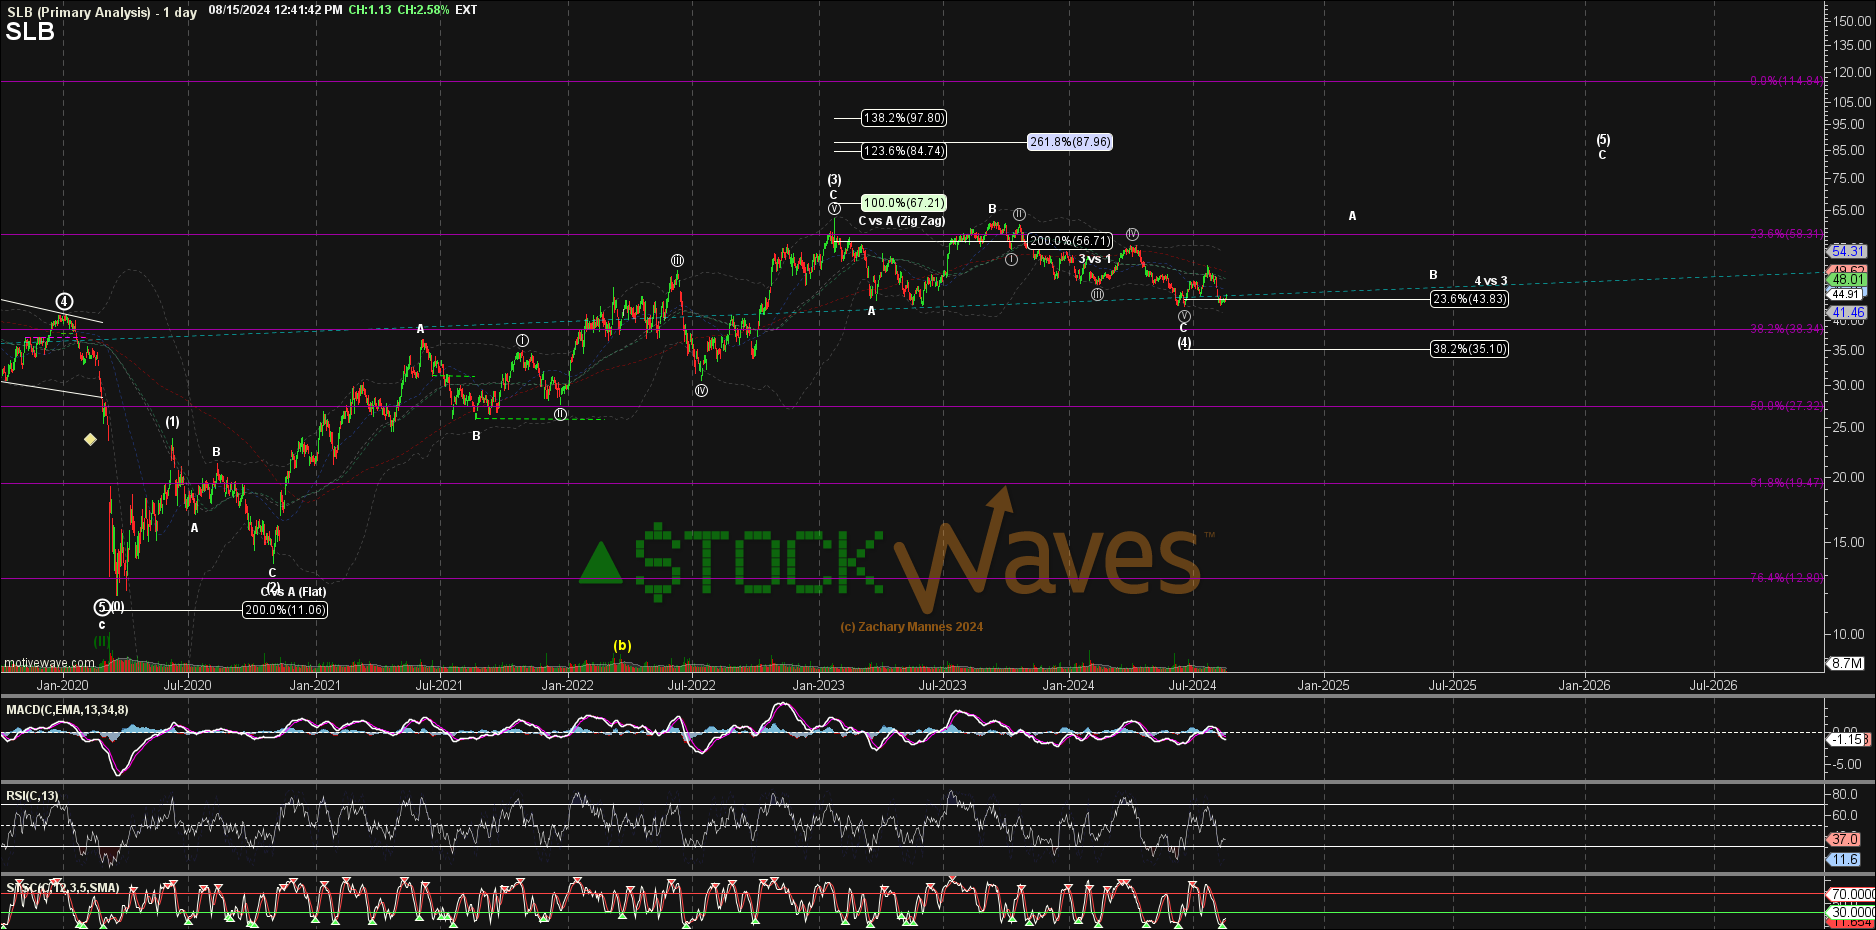Click the motivewave.com text
This screenshot has height=930, width=1876.
(49, 663)
